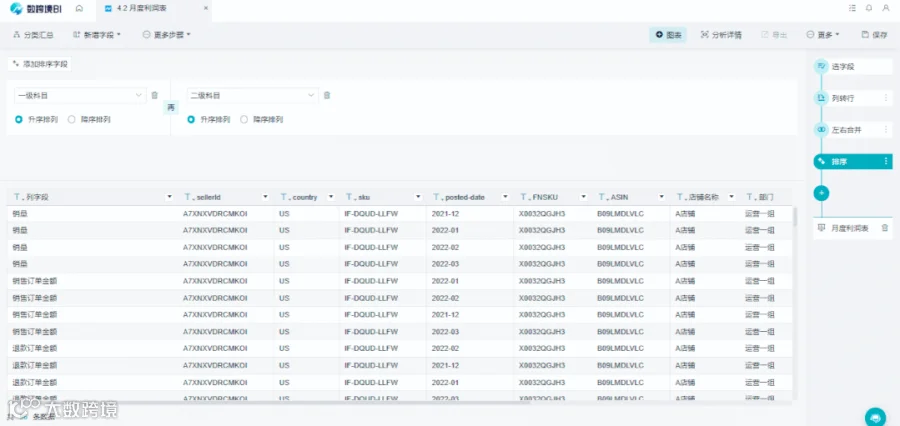Delete the 二级科目 sort field with the trash icon
The height and width of the screenshot is (426, 900).
coord(327,95)
